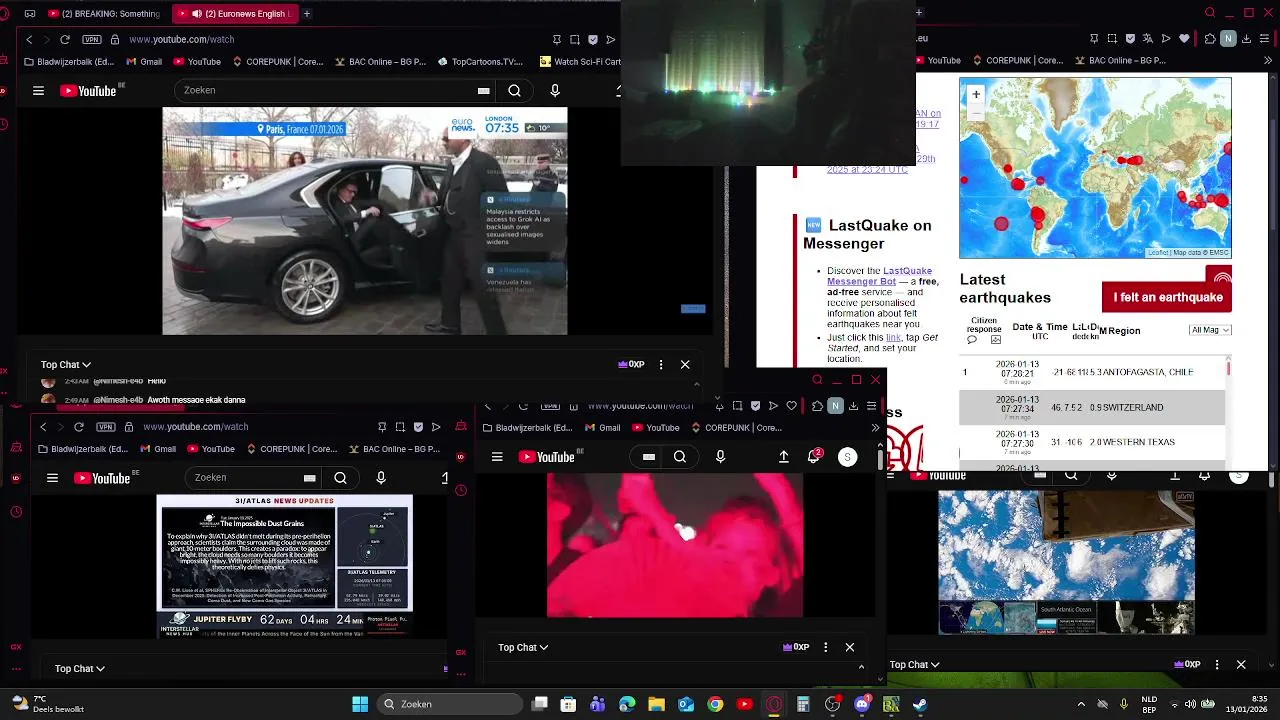Screen dimensions: 1280x720
Task: Open the TopCartoons.TV bookmark
Action: pos(480,62)
